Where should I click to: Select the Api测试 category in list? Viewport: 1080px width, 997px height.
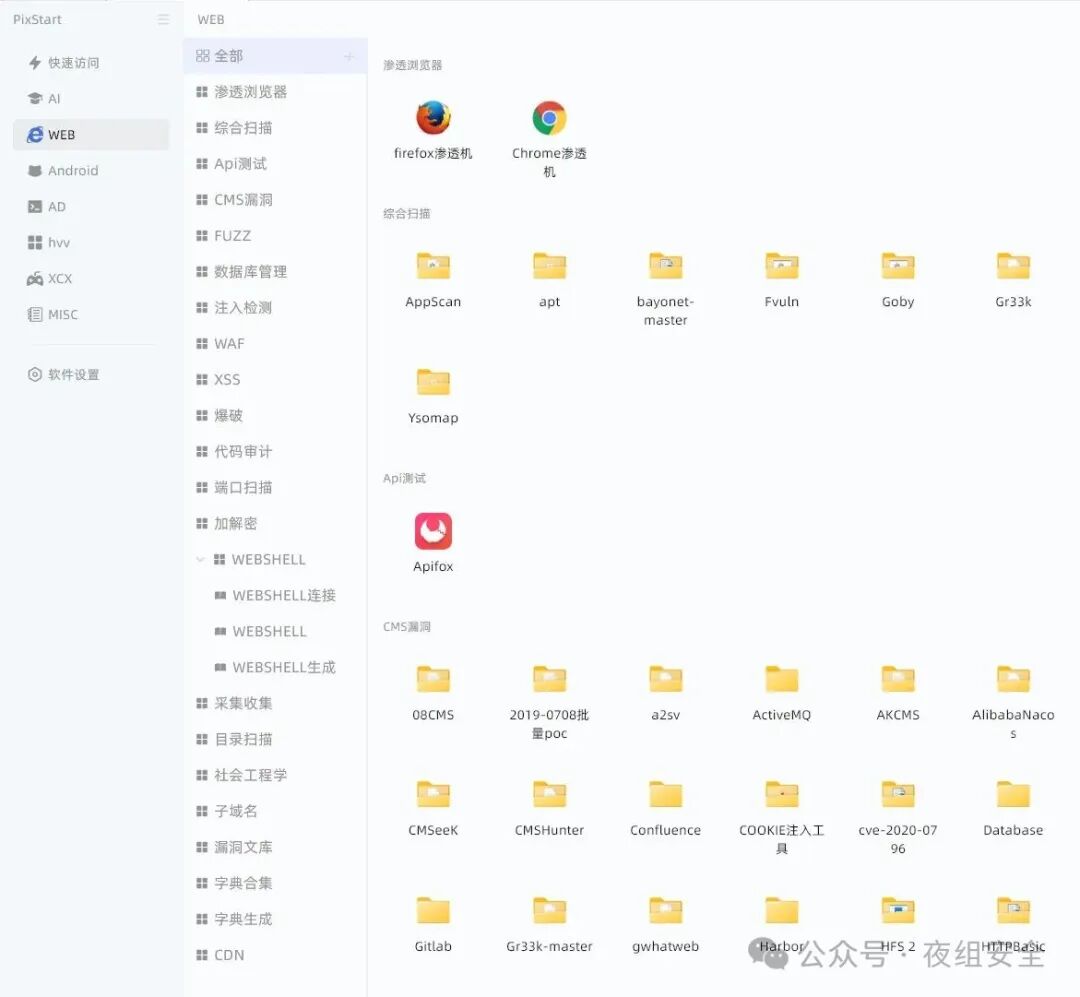(276, 163)
